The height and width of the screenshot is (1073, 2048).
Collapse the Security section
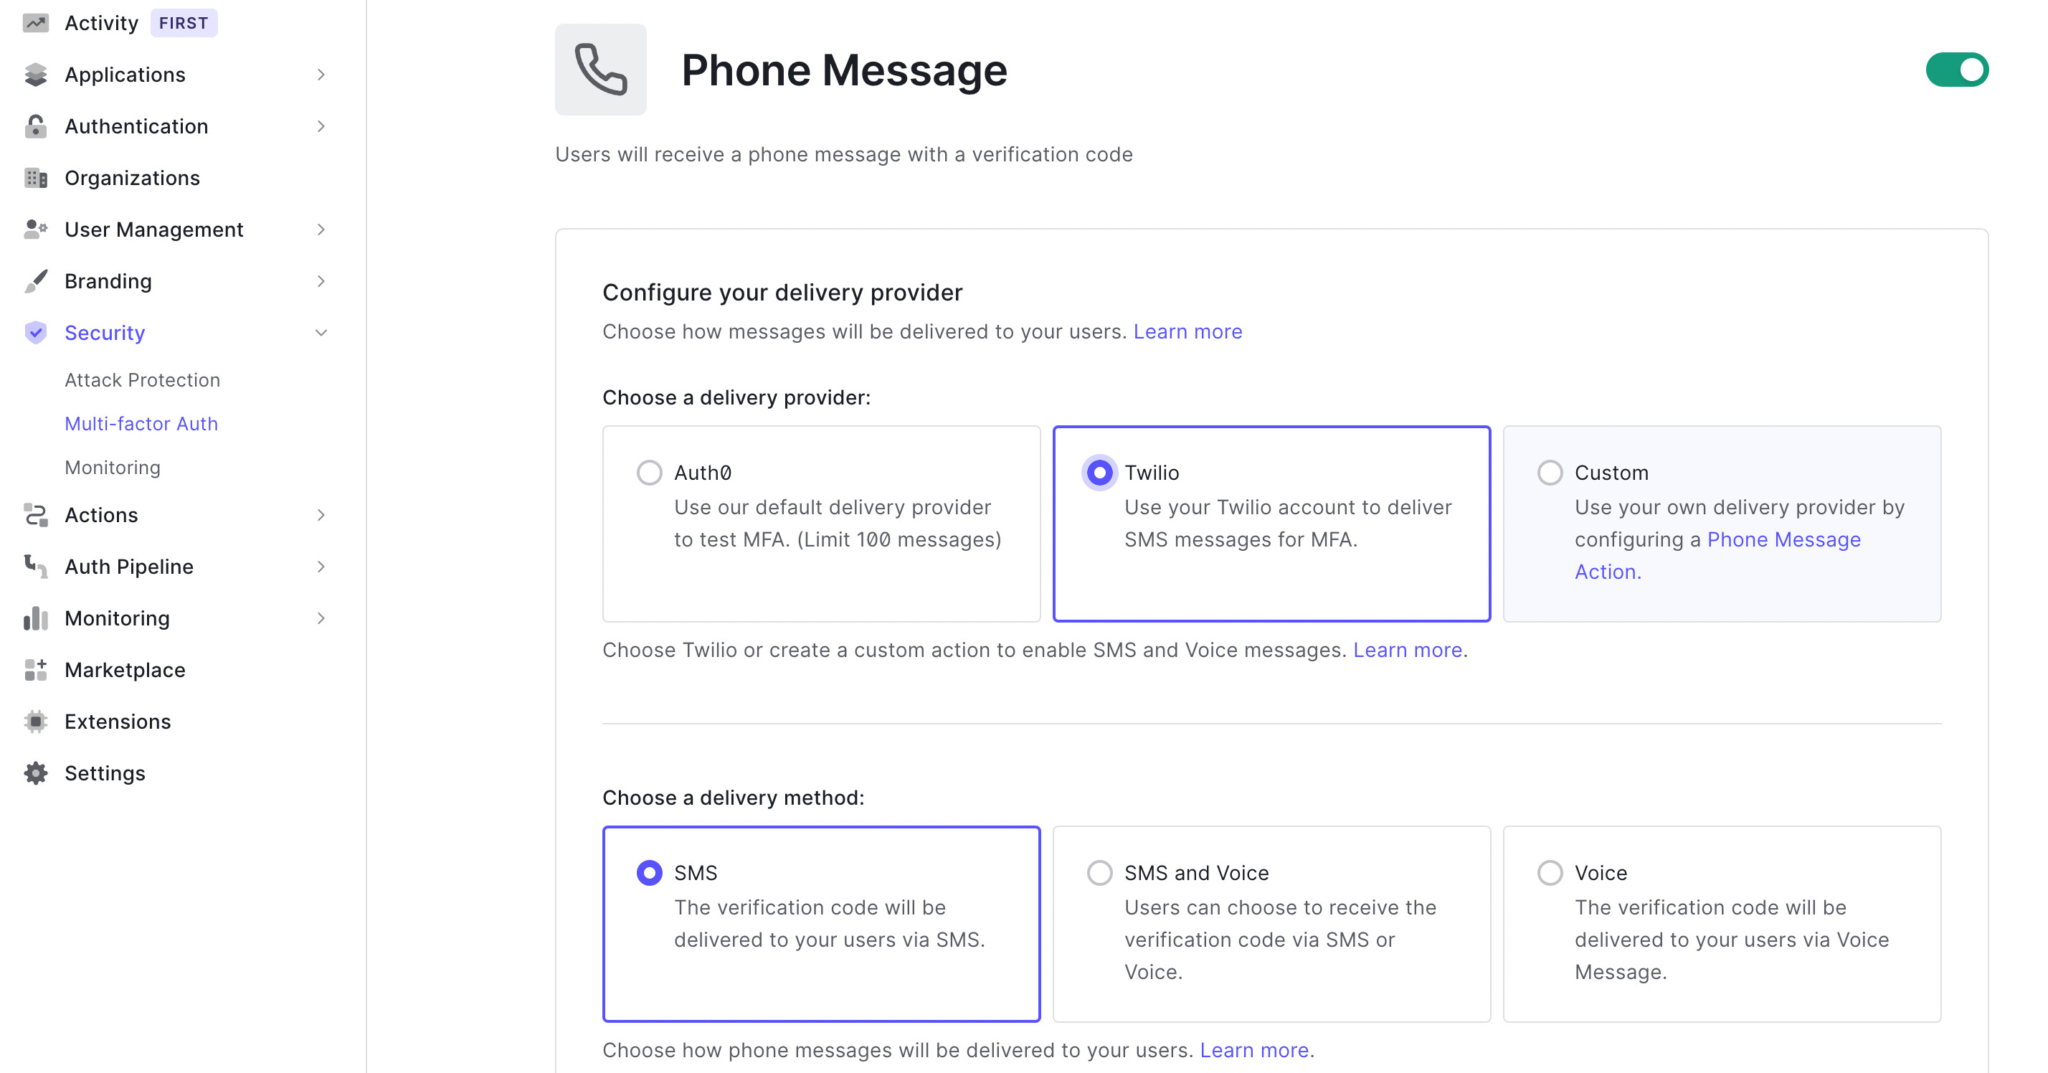[321, 332]
